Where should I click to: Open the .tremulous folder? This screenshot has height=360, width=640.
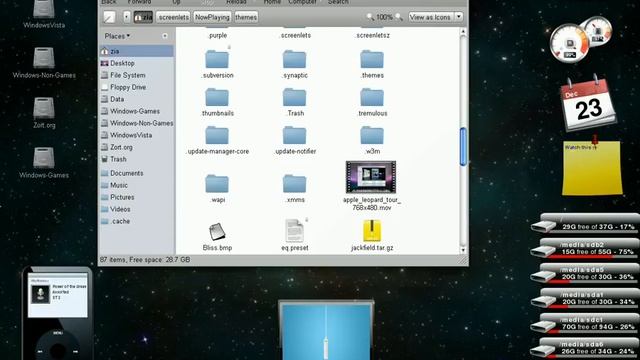tap(372, 98)
